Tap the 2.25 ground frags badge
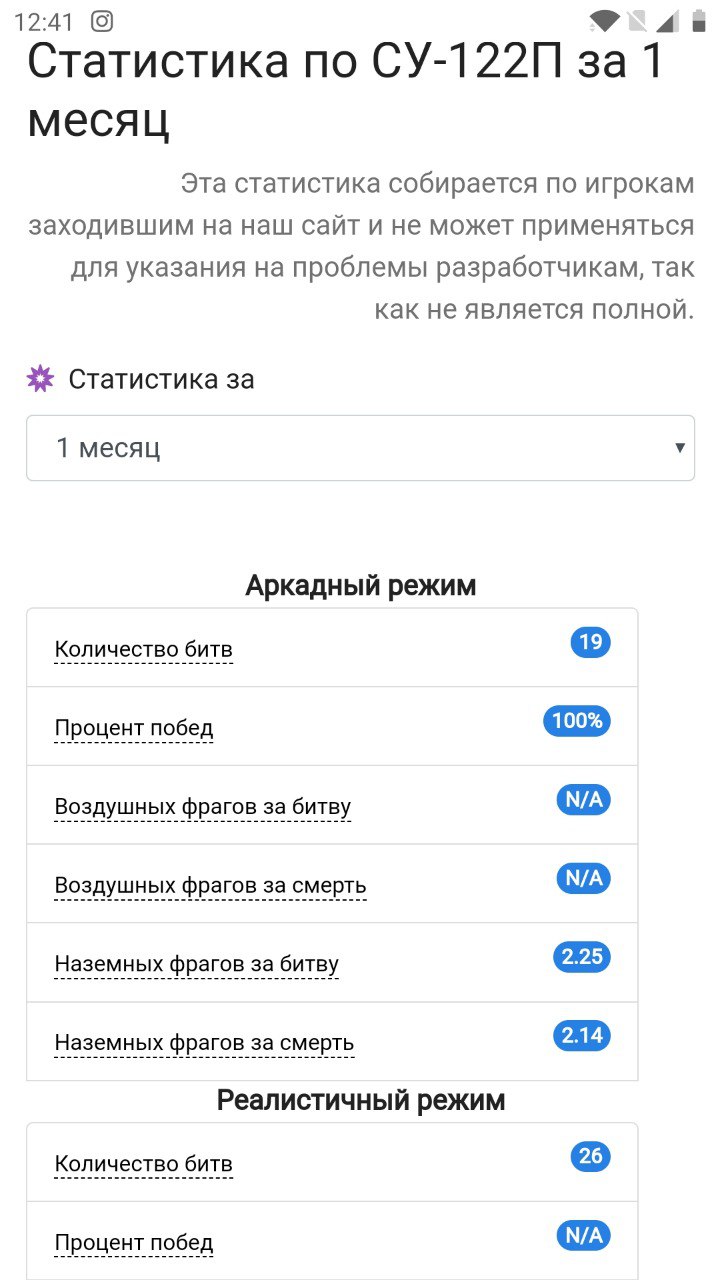720x1280 pixels. click(582, 957)
